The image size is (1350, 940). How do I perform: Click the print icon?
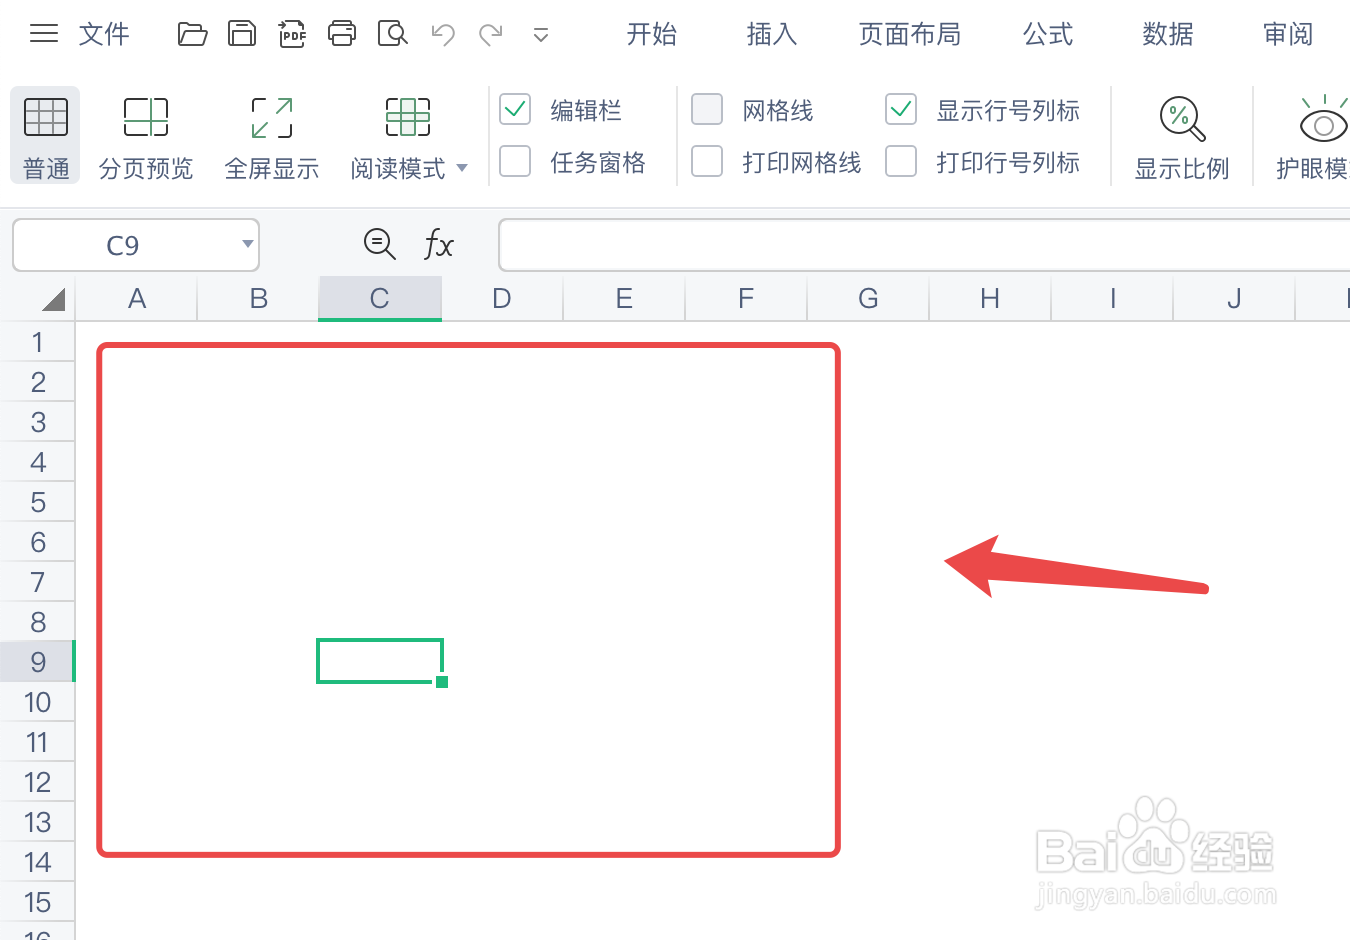pos(342,34)
